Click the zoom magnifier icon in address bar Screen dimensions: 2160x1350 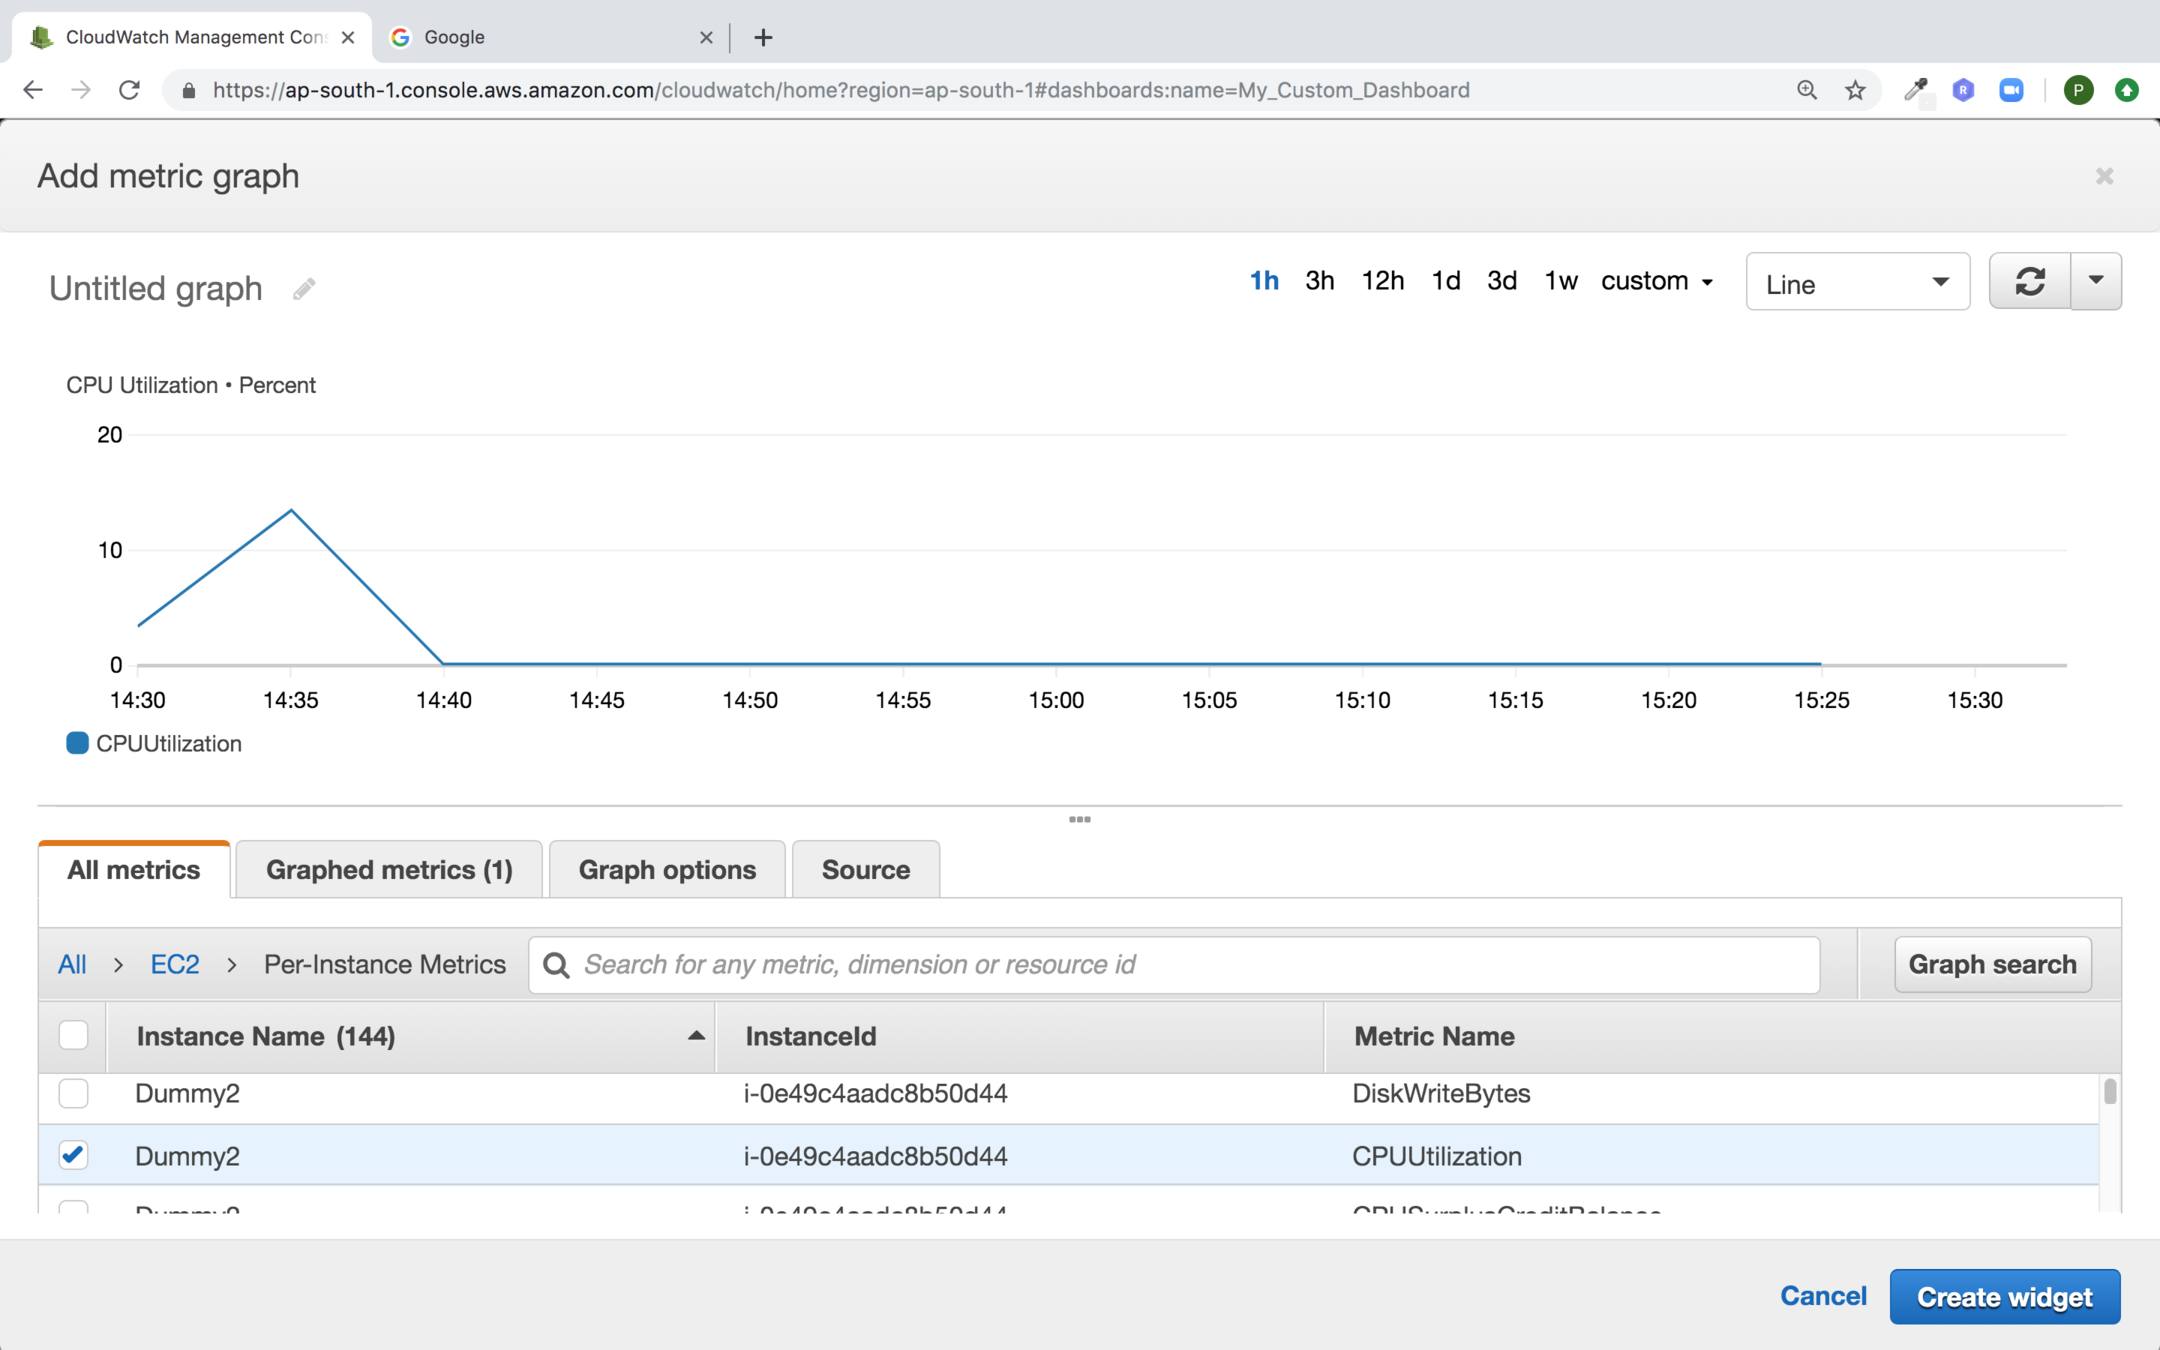[x=1806, y=90]
